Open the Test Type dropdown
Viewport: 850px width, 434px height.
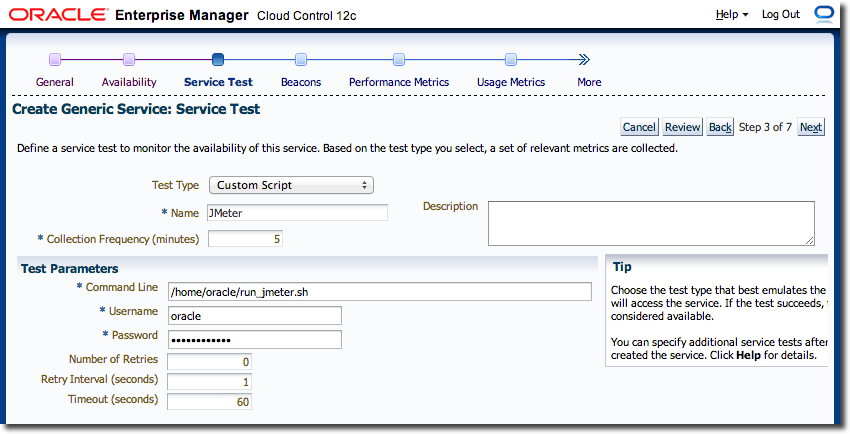[x=291, y=185]
